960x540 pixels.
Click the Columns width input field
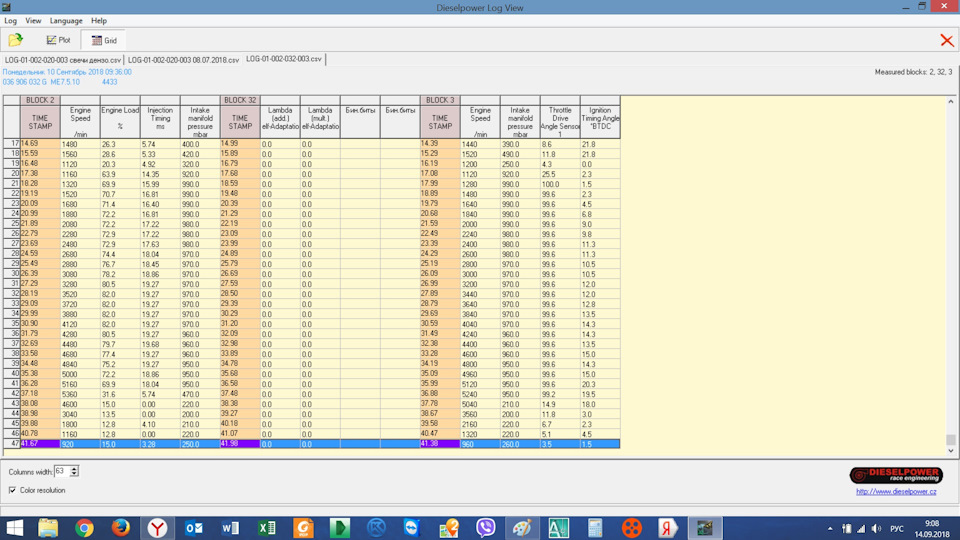[60, 471]
